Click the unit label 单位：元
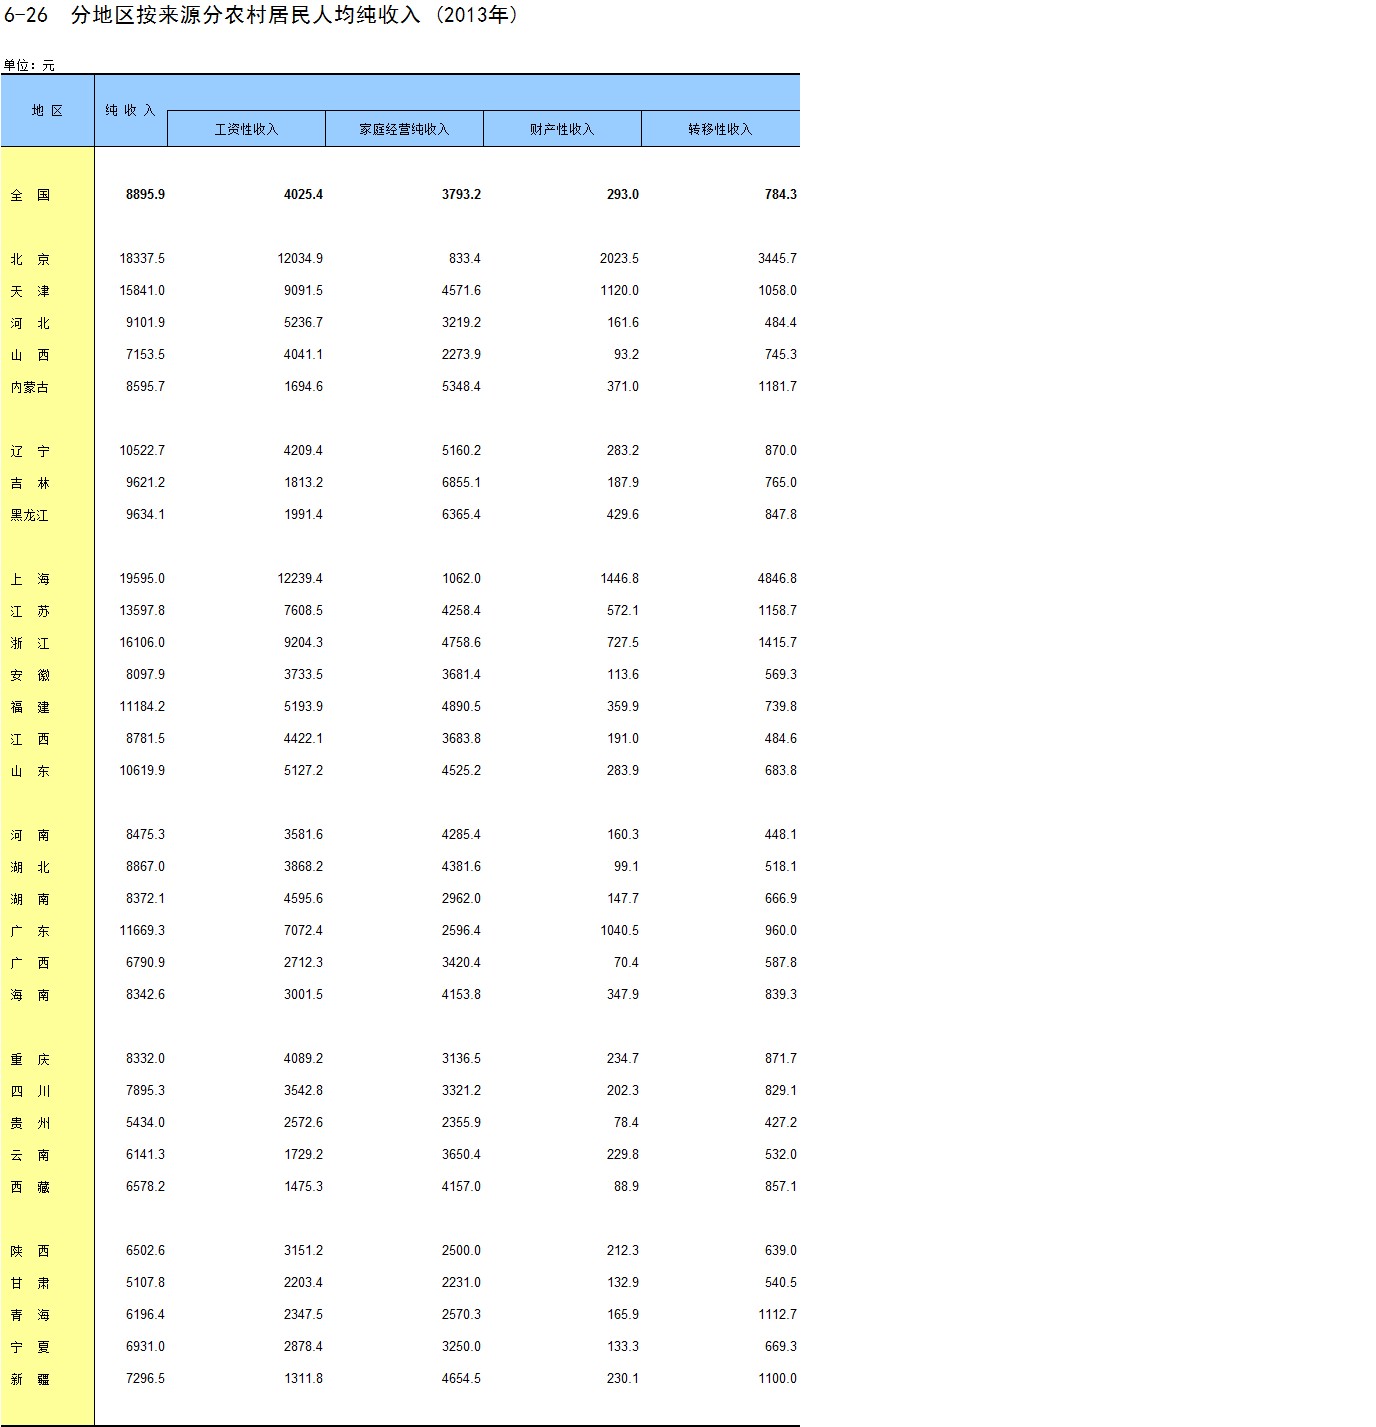 click(29, 66)
